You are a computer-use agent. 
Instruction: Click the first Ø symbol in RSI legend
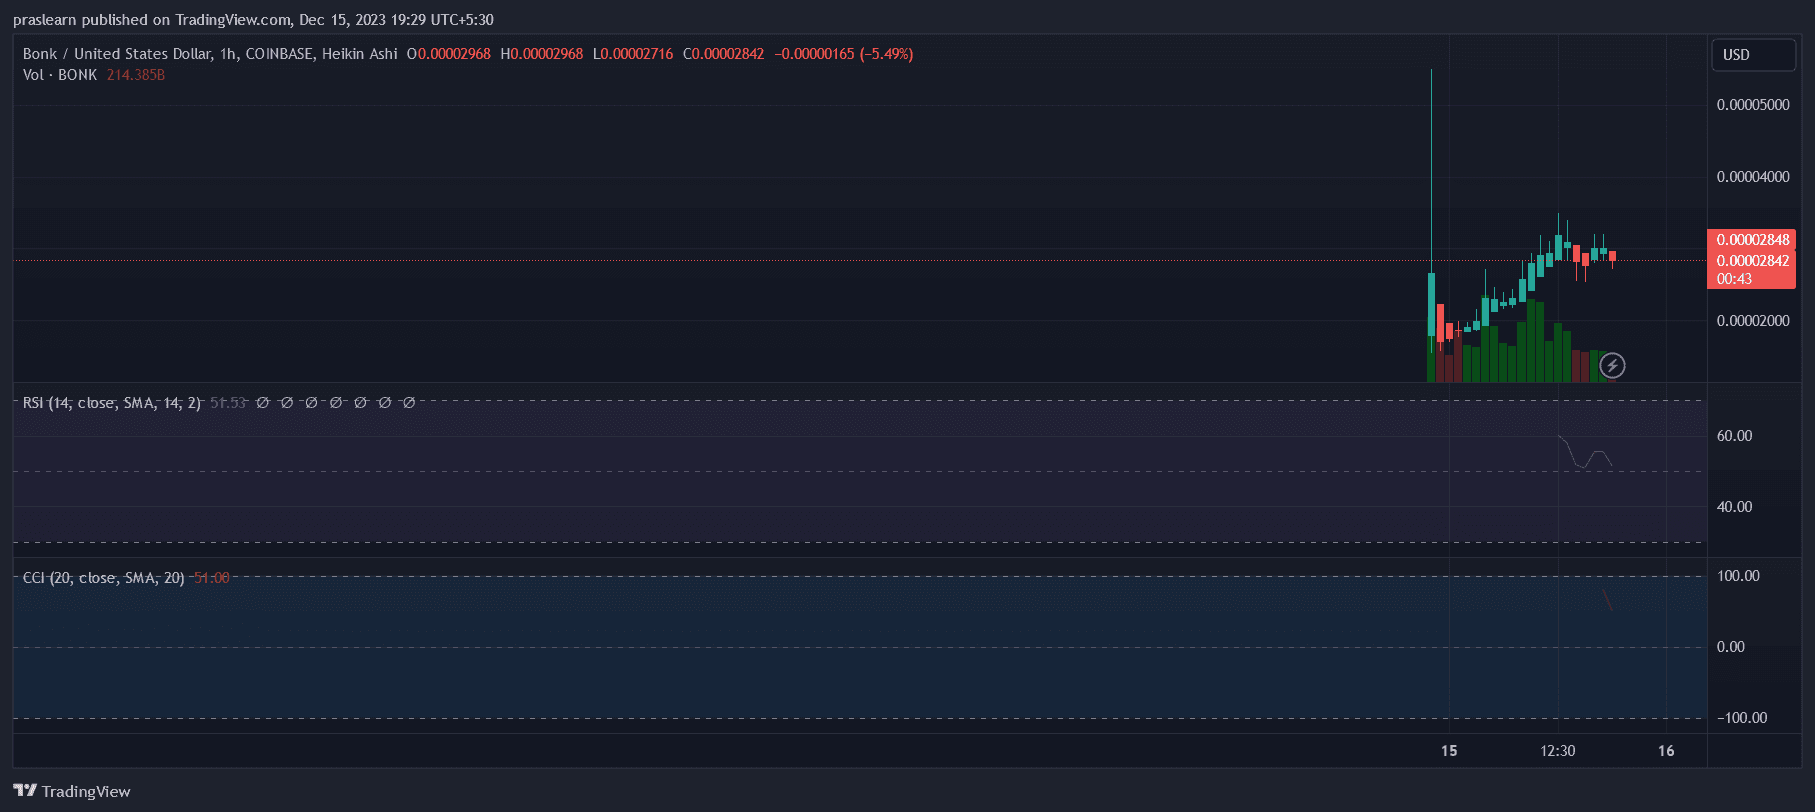pos(263,403)
